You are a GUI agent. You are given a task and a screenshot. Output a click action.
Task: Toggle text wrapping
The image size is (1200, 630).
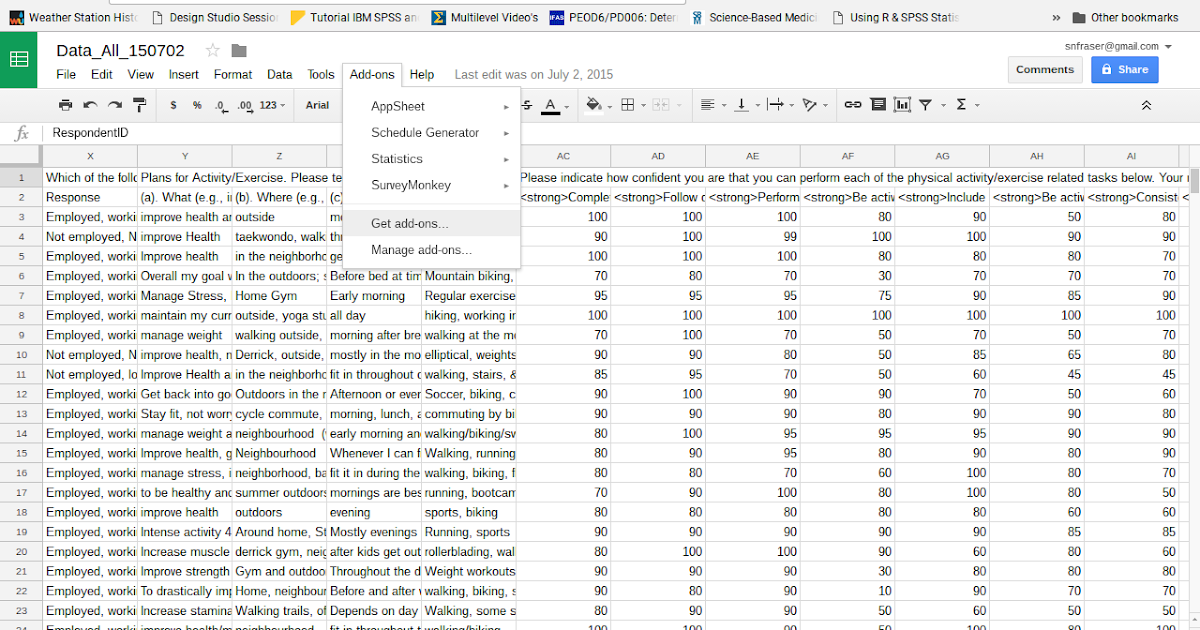click(775, 104)
